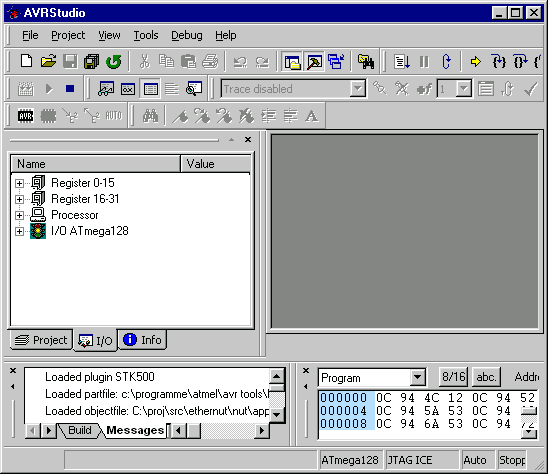Click the output horizontal scroll right arrow
548x474 pixels.
click(x=262, y=430)
